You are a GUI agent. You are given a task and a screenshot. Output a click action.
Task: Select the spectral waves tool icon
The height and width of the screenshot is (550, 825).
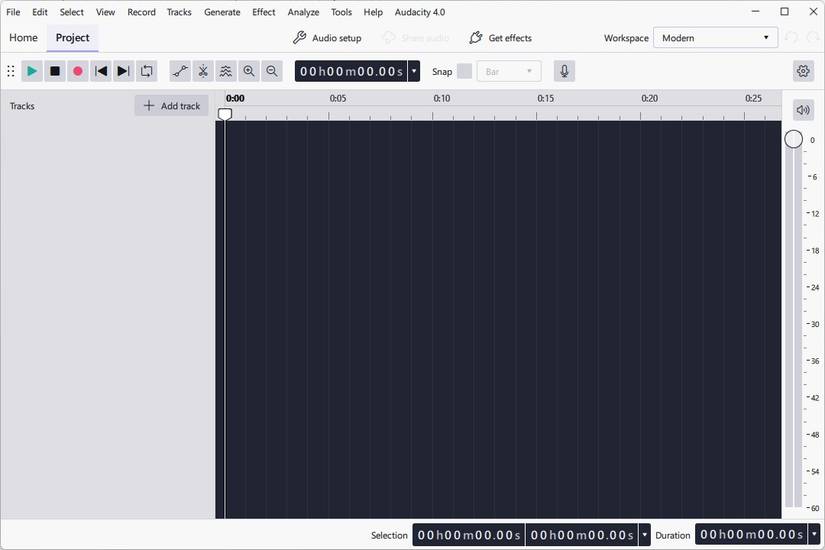(226, 71)
